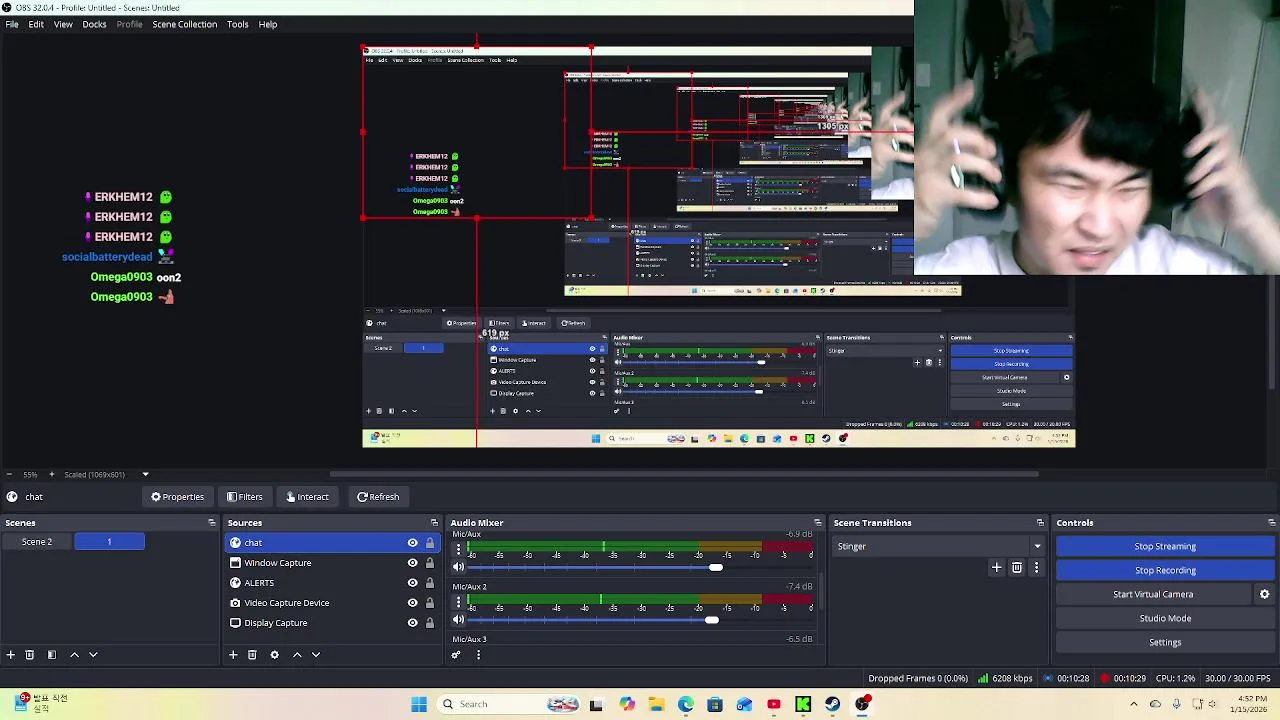The image size is (1280, 720).
Task: Adjust Mic/Aux 2 volume slider
Action: click(711, 620)
